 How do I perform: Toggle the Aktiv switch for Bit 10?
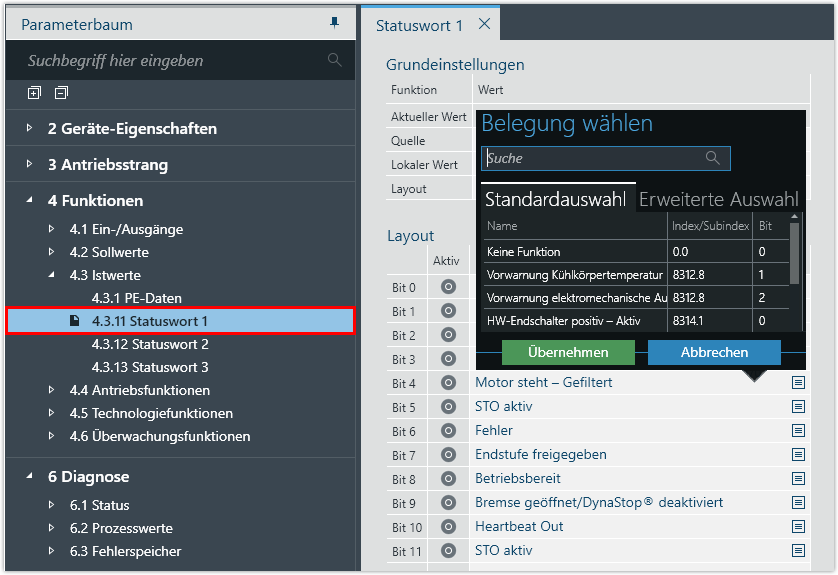click(448, 527)
